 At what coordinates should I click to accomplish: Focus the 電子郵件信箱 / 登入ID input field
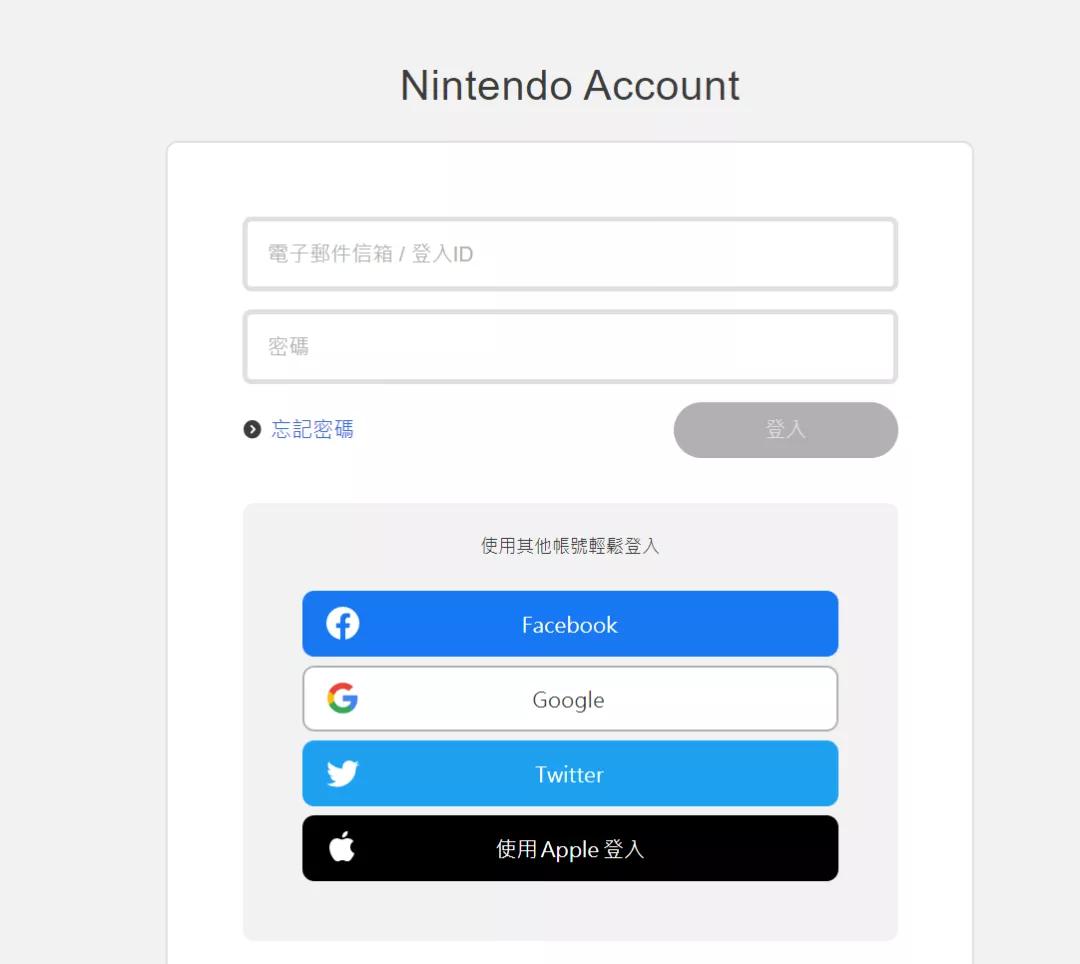tap(570, 254)
